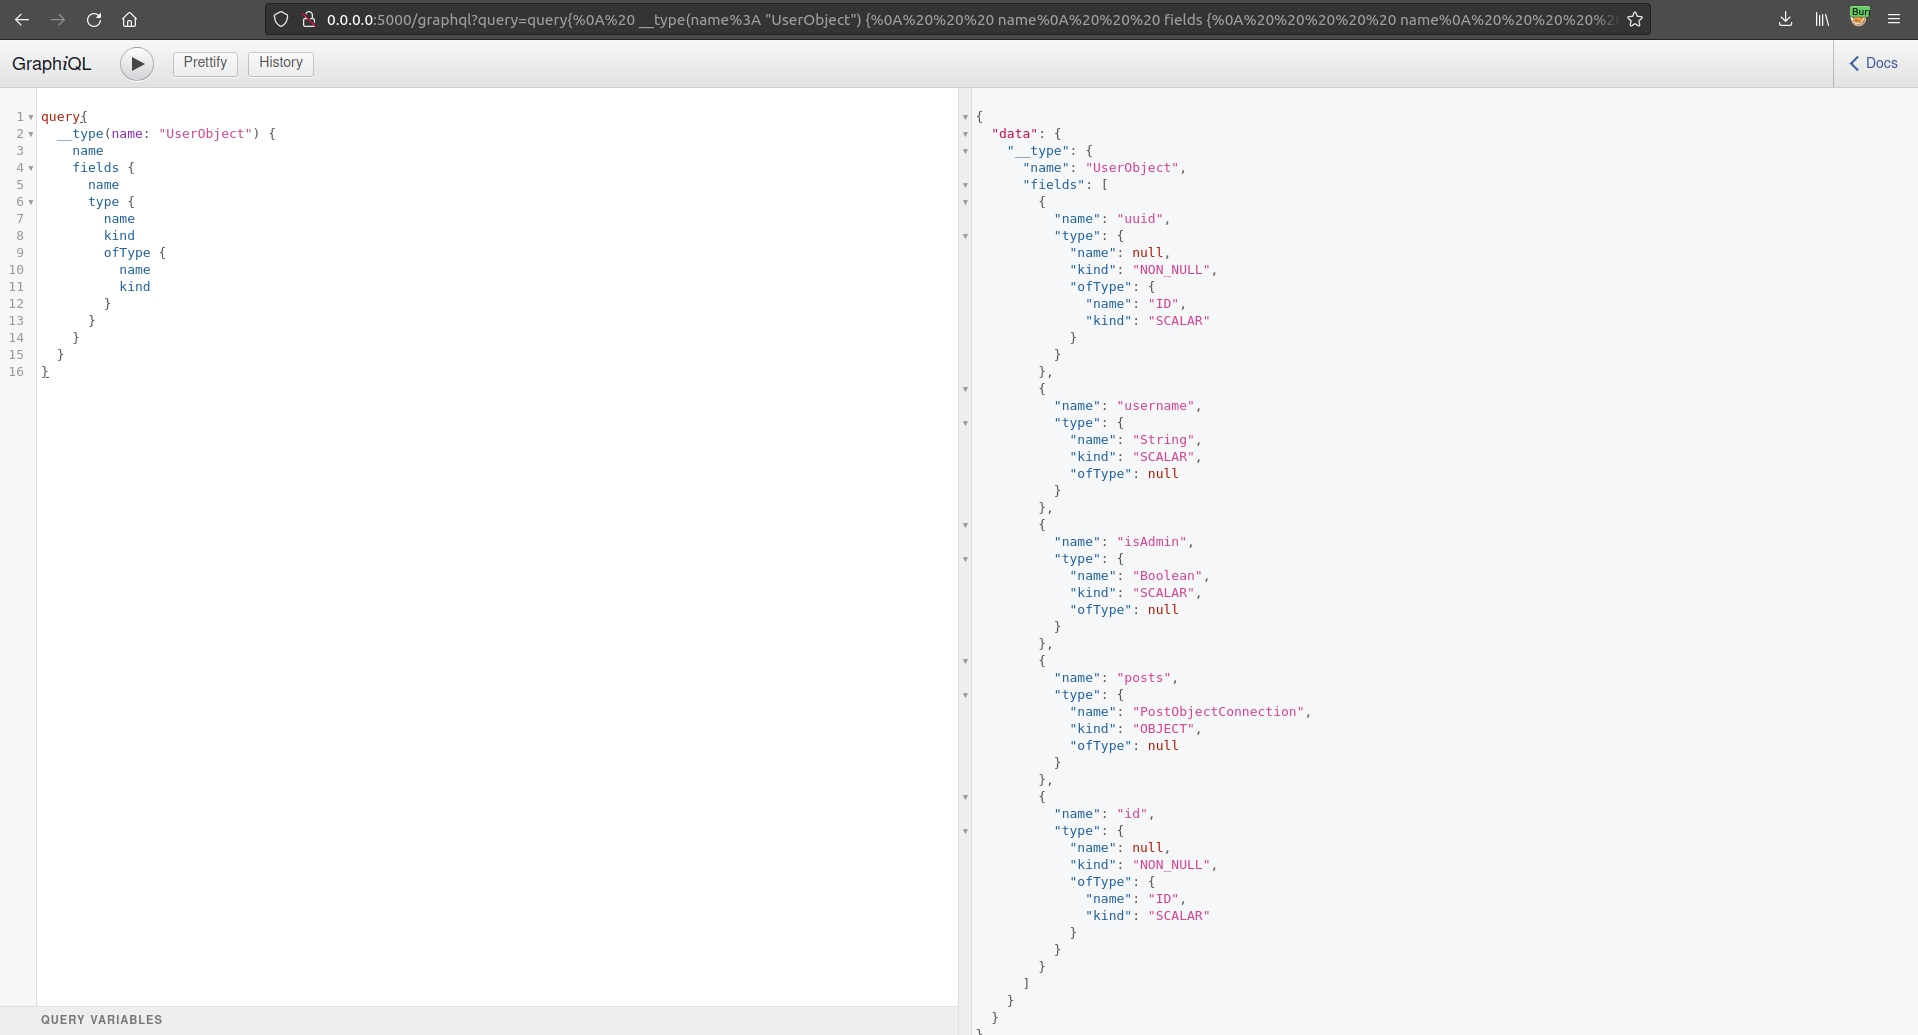
Task: Fold the "fields" array in results
Action: click(965, 185)
